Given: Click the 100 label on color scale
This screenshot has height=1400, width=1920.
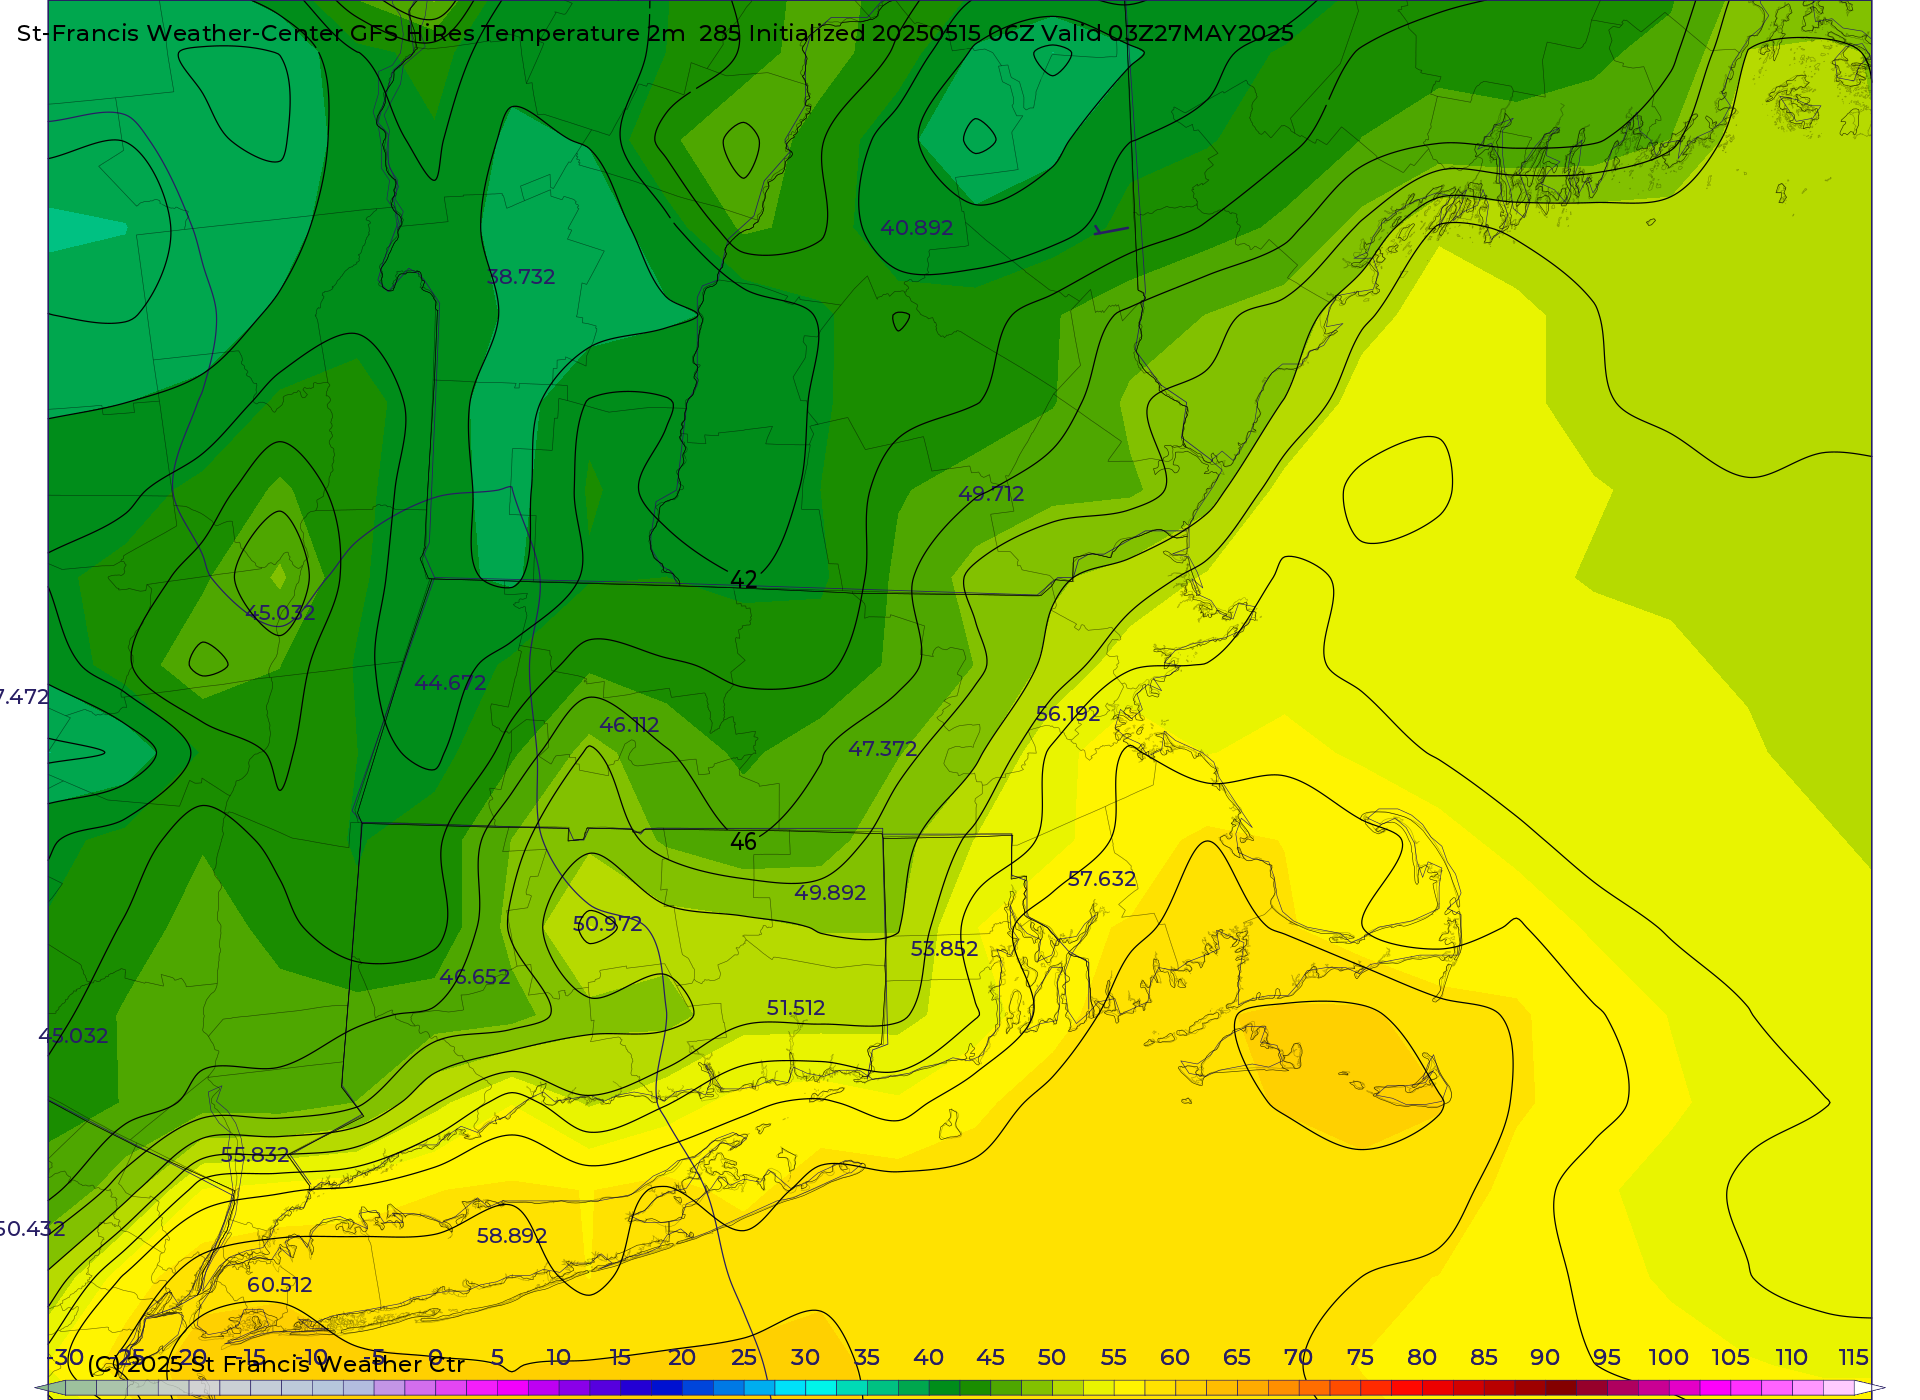Looking at the screenshot, I should coord(1669,1357).
